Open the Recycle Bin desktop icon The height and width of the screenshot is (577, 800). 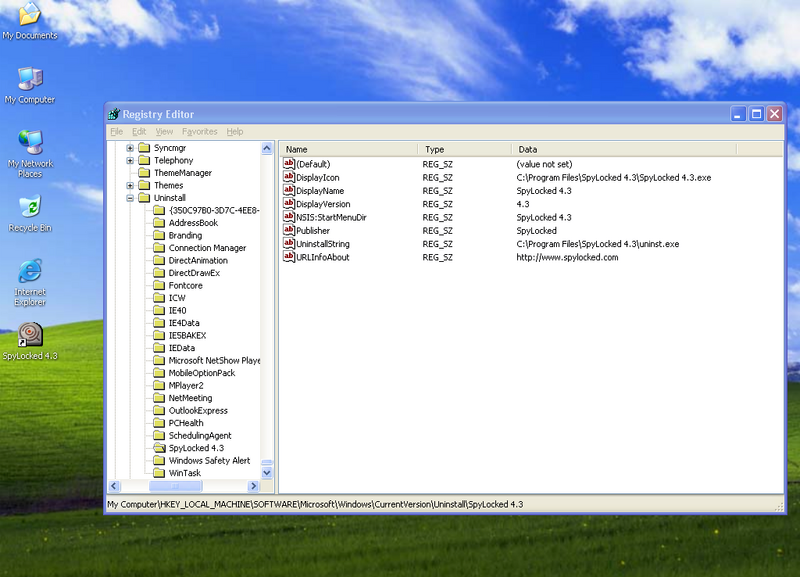point(30,213)
